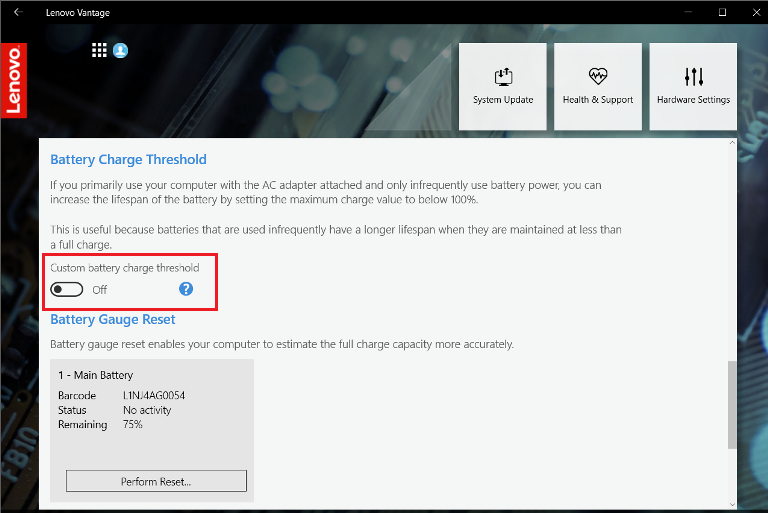Open the Hardware Settings tile
This screenshot has width=768, height=513.
coord(693,87)
